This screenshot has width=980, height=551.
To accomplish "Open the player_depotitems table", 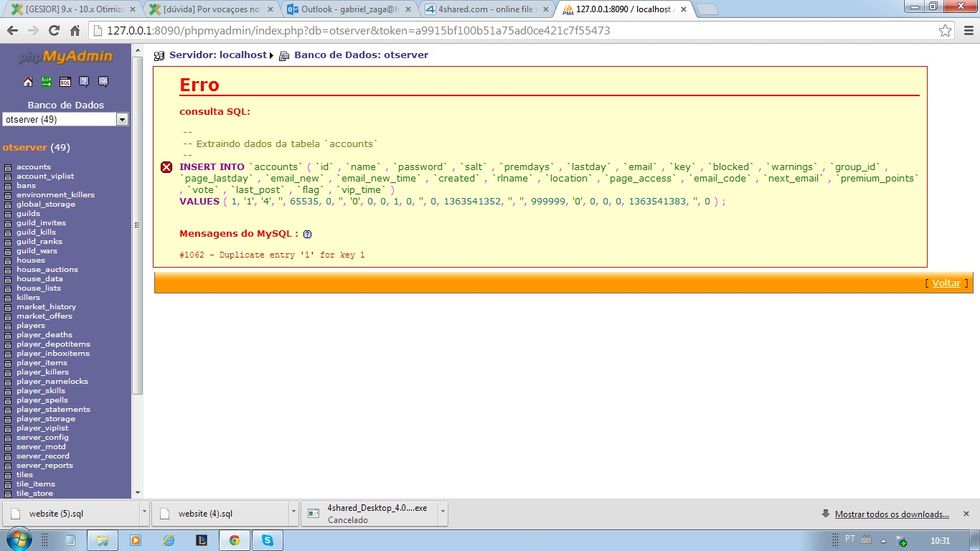I will 53,344.
